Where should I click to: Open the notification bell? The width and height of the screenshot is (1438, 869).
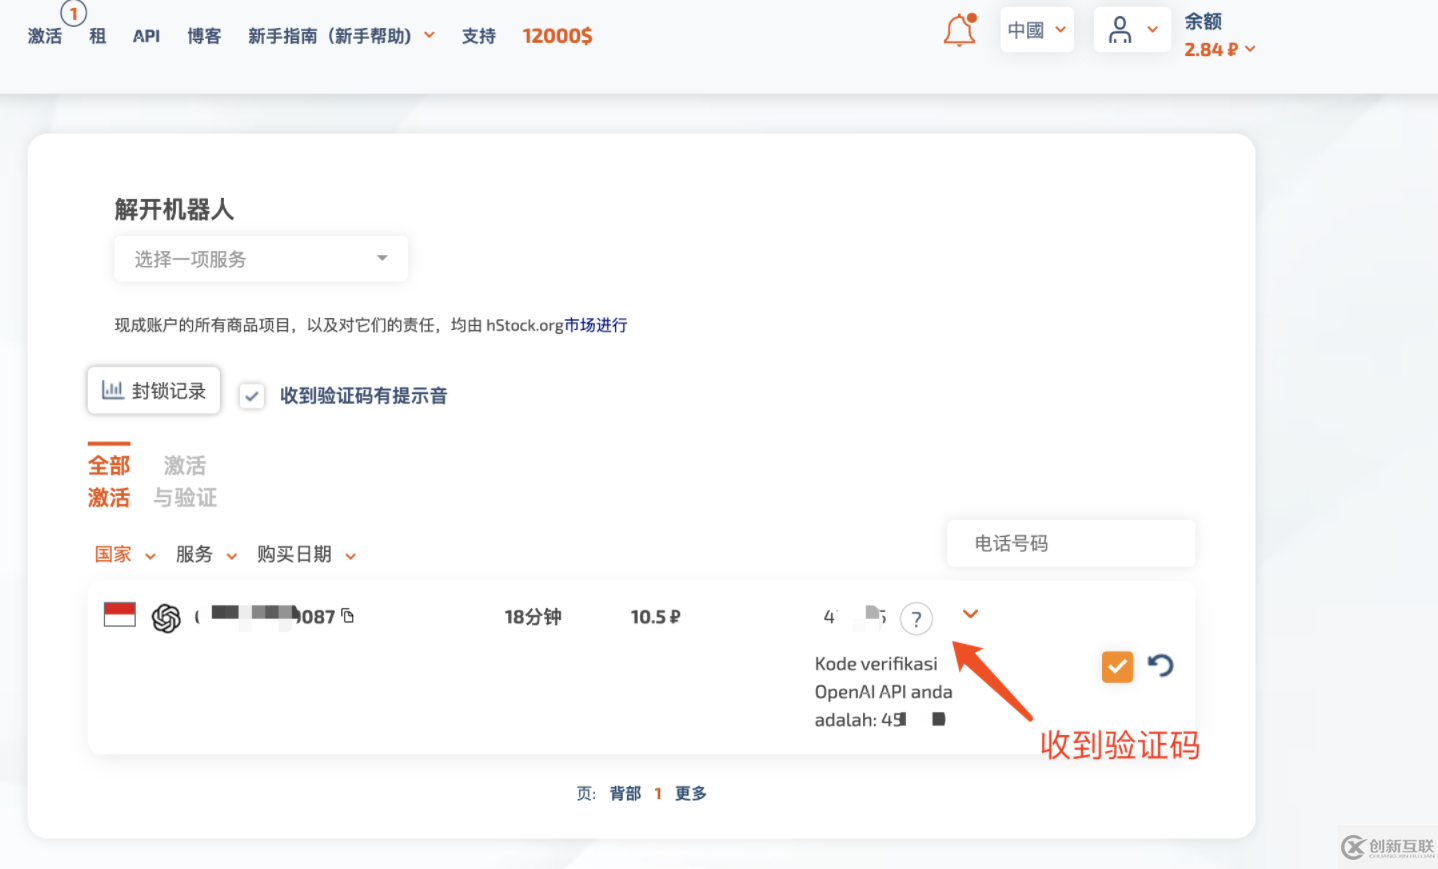(958, 30)
